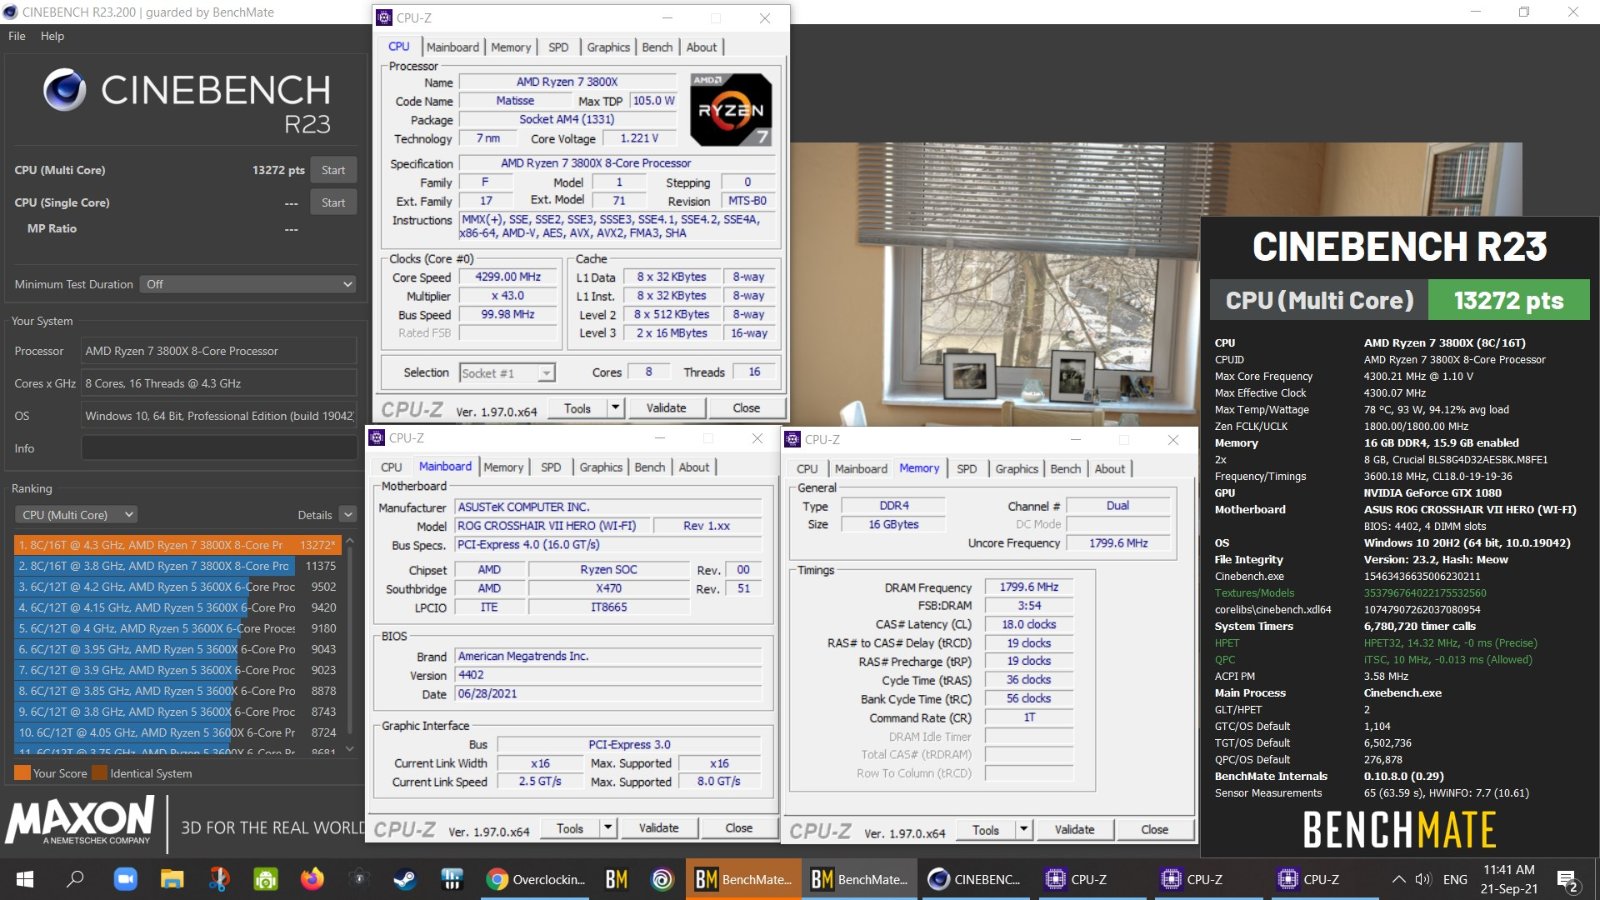Screen dimensions: 1600x900
Task: Open the notification center icon
Action: click(1568, 880)
